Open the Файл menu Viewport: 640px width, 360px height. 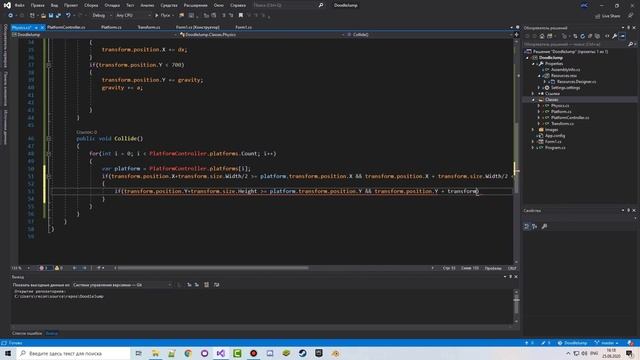pyautogui.click(x=20, y=5)
